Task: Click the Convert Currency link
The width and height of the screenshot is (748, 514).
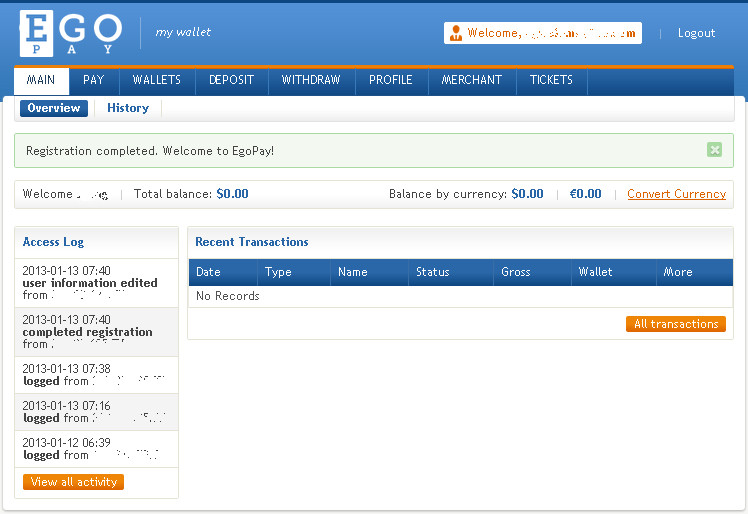Action: 676,194
